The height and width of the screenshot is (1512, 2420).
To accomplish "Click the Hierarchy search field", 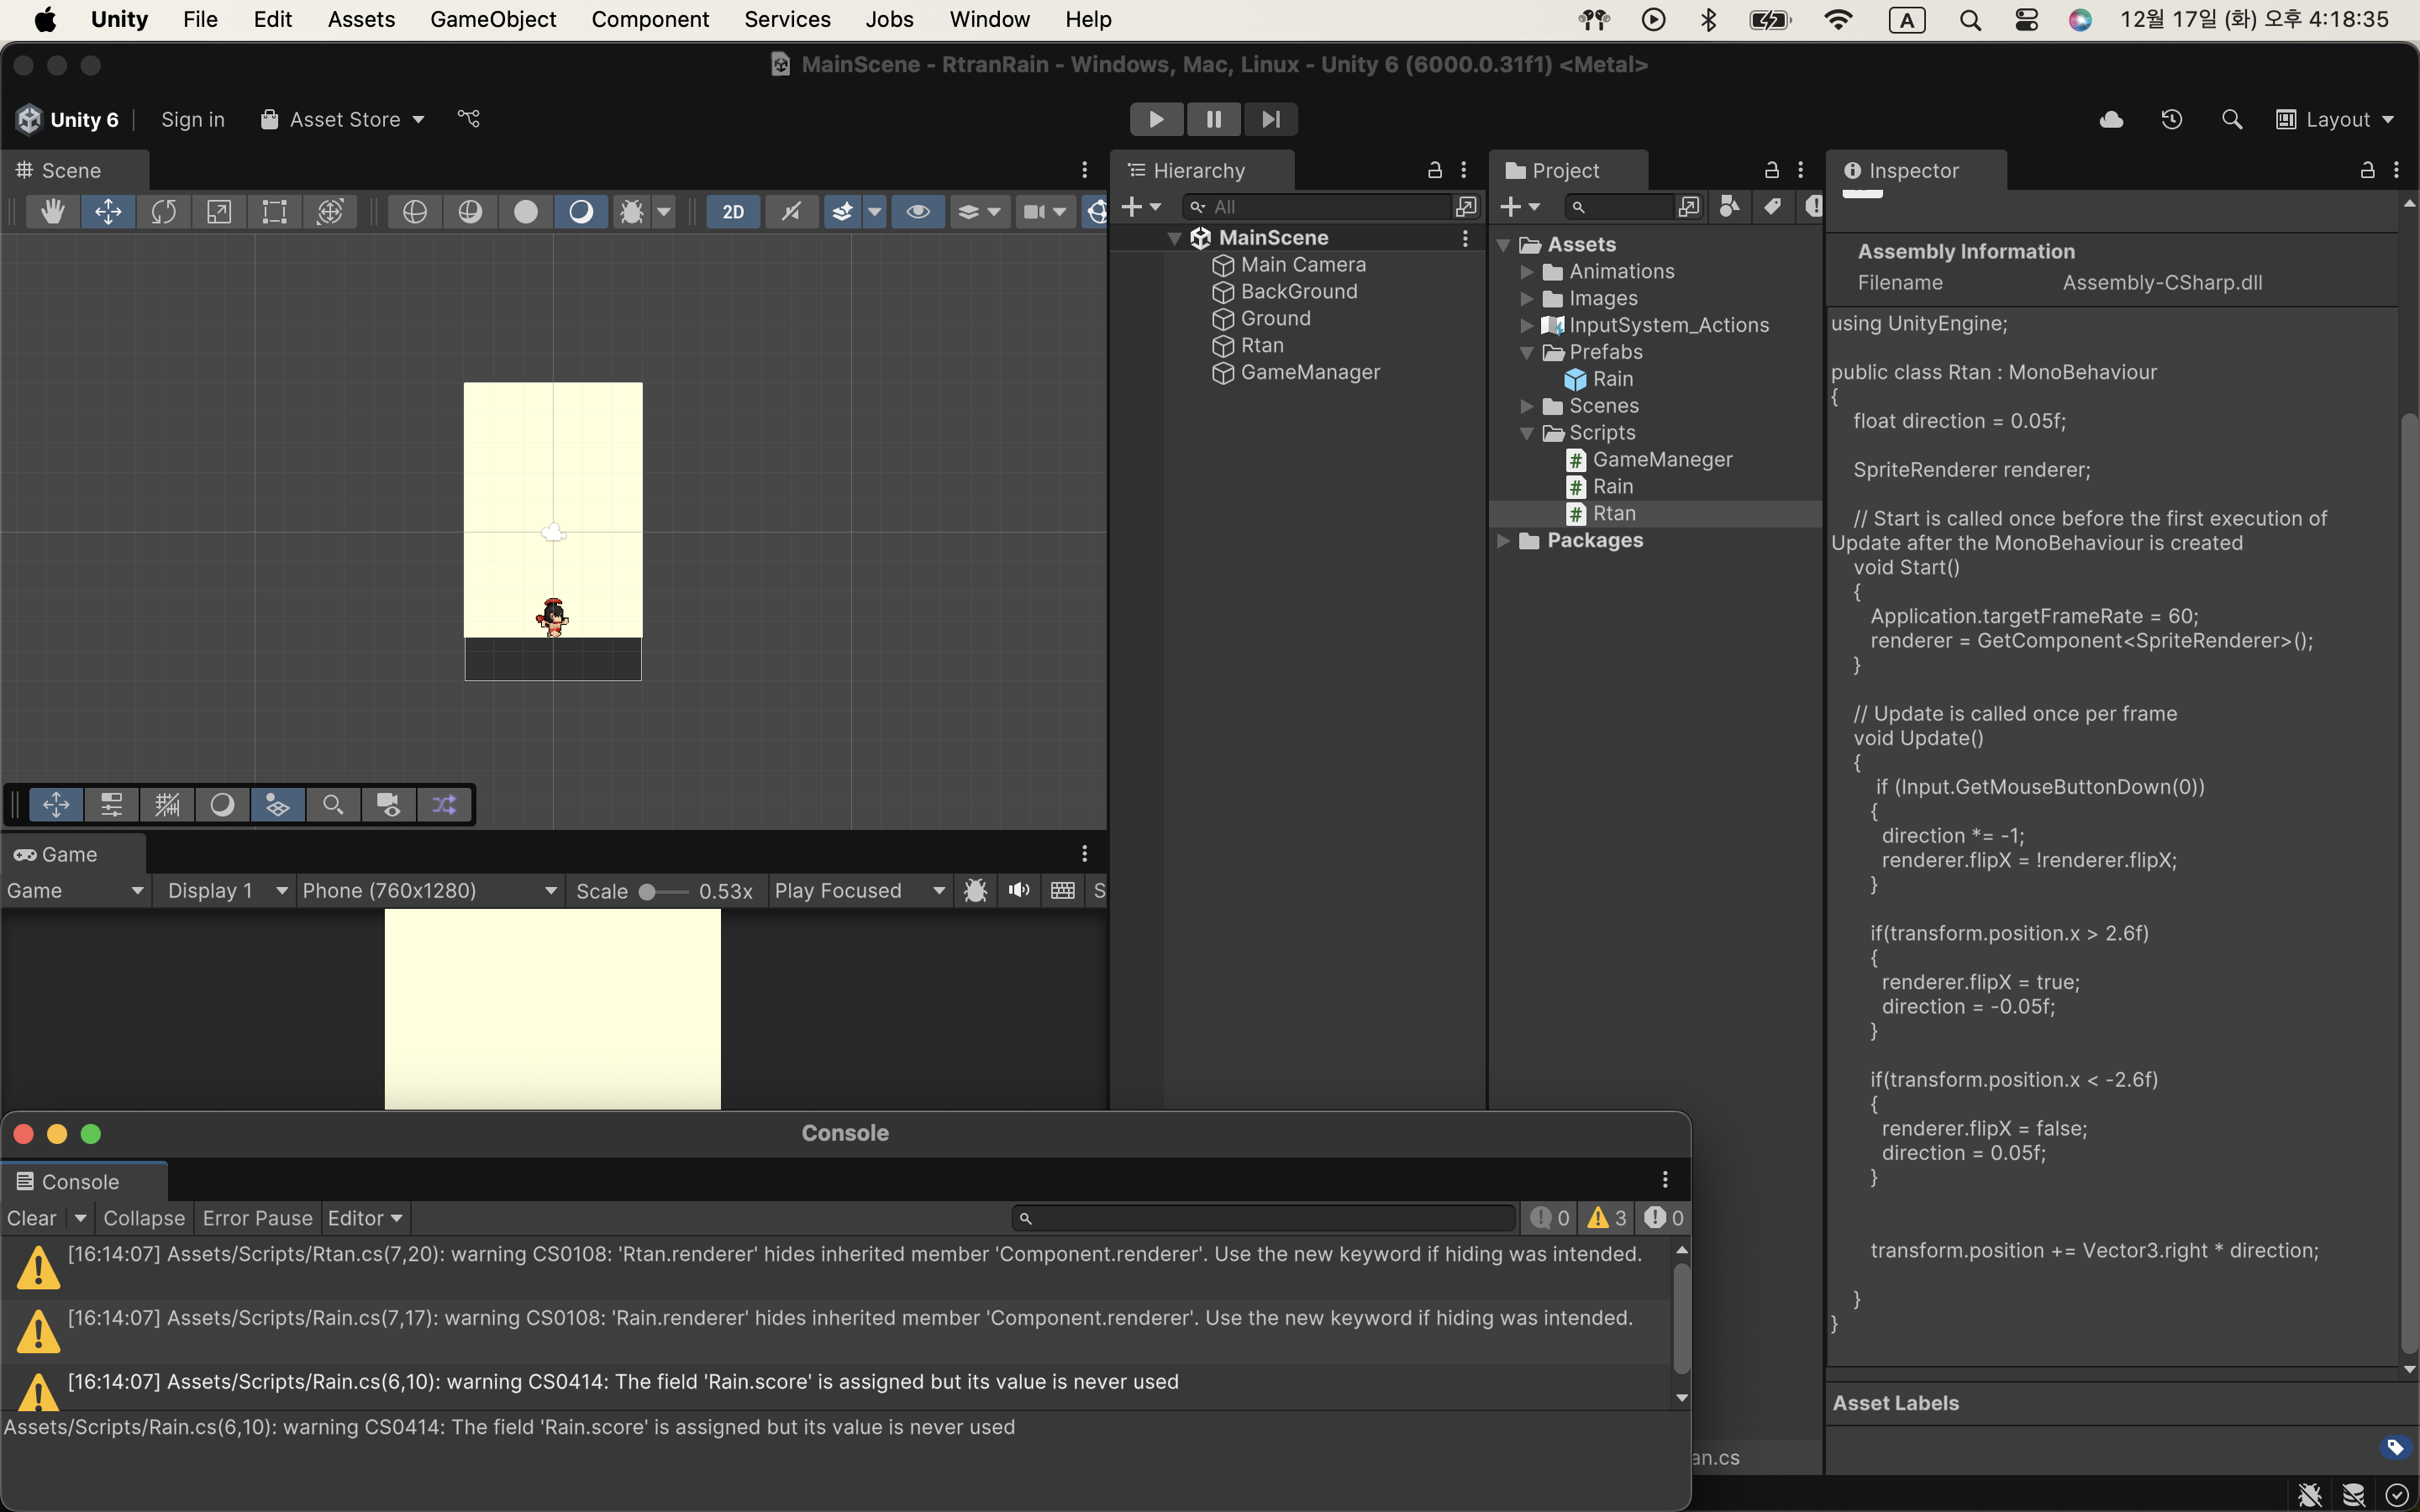I will point(1316,207).
